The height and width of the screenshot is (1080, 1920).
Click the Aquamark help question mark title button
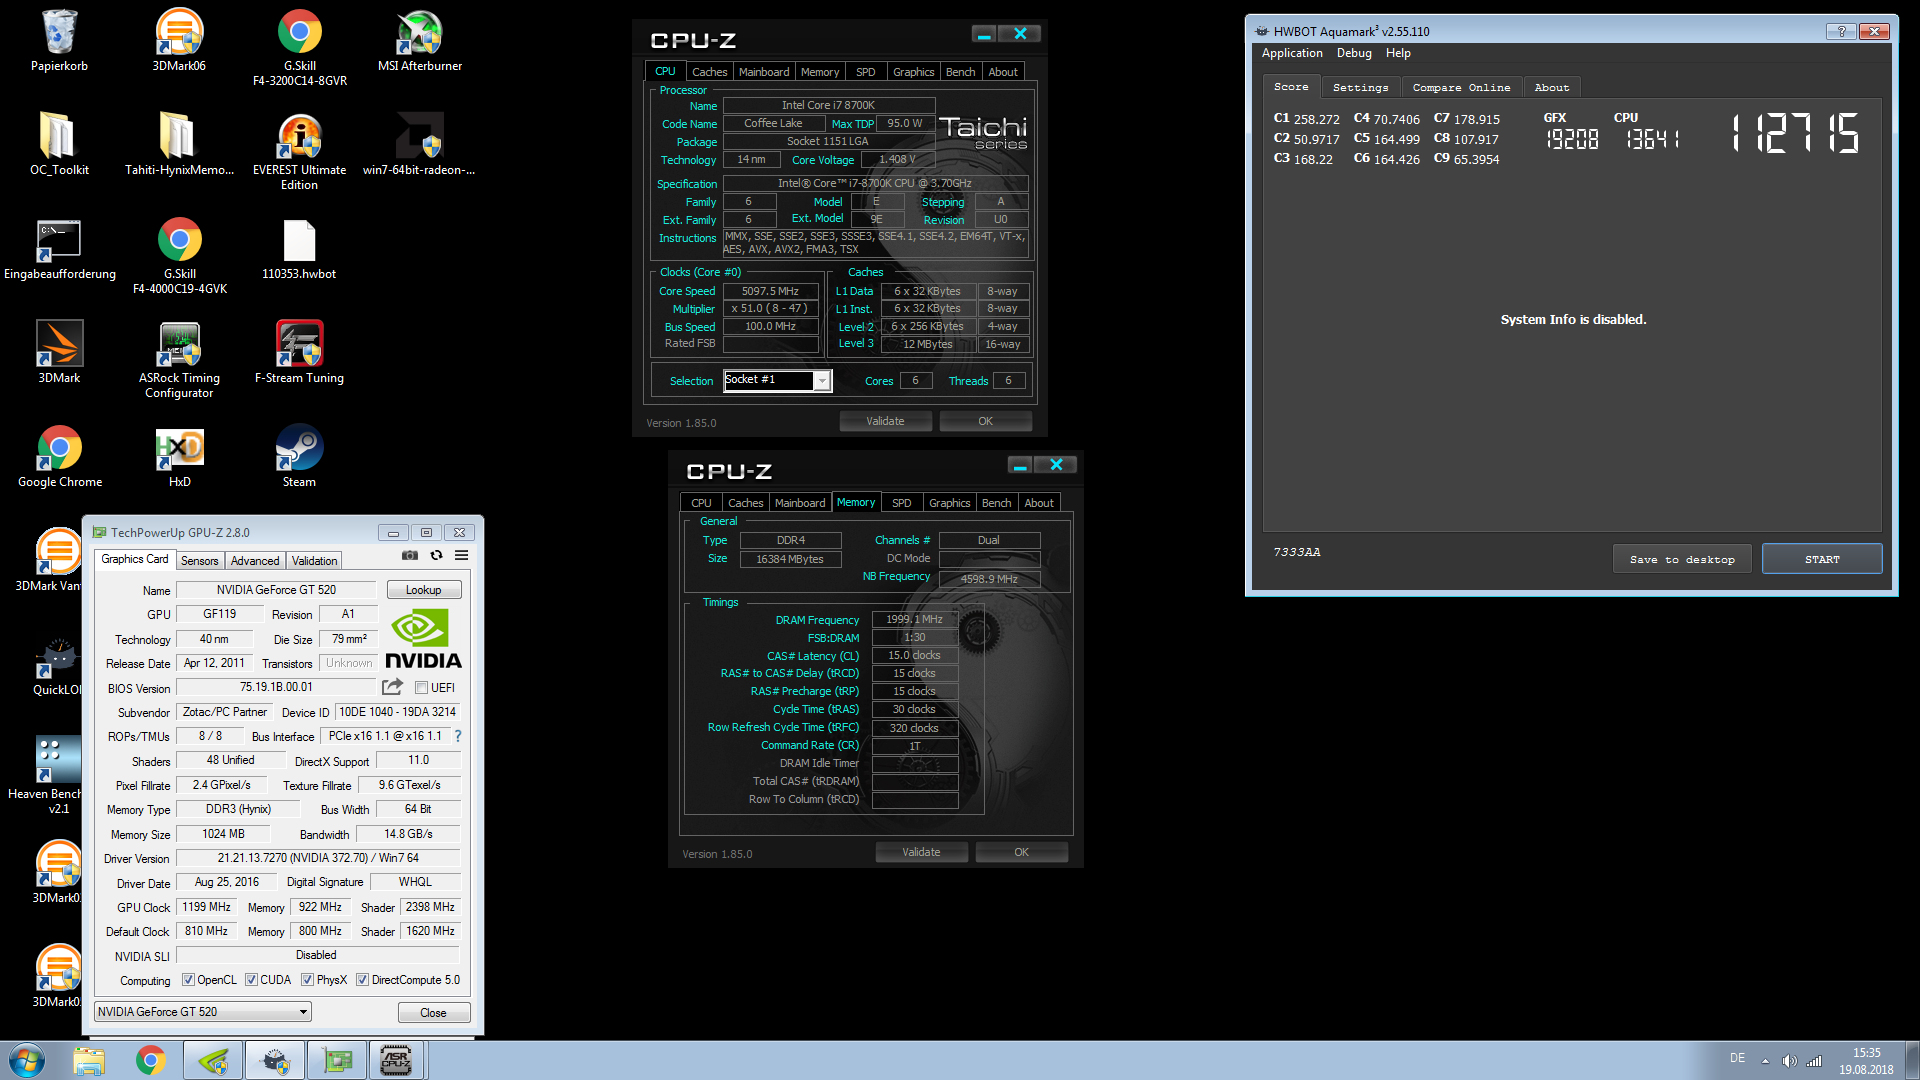pos(1841,31)
